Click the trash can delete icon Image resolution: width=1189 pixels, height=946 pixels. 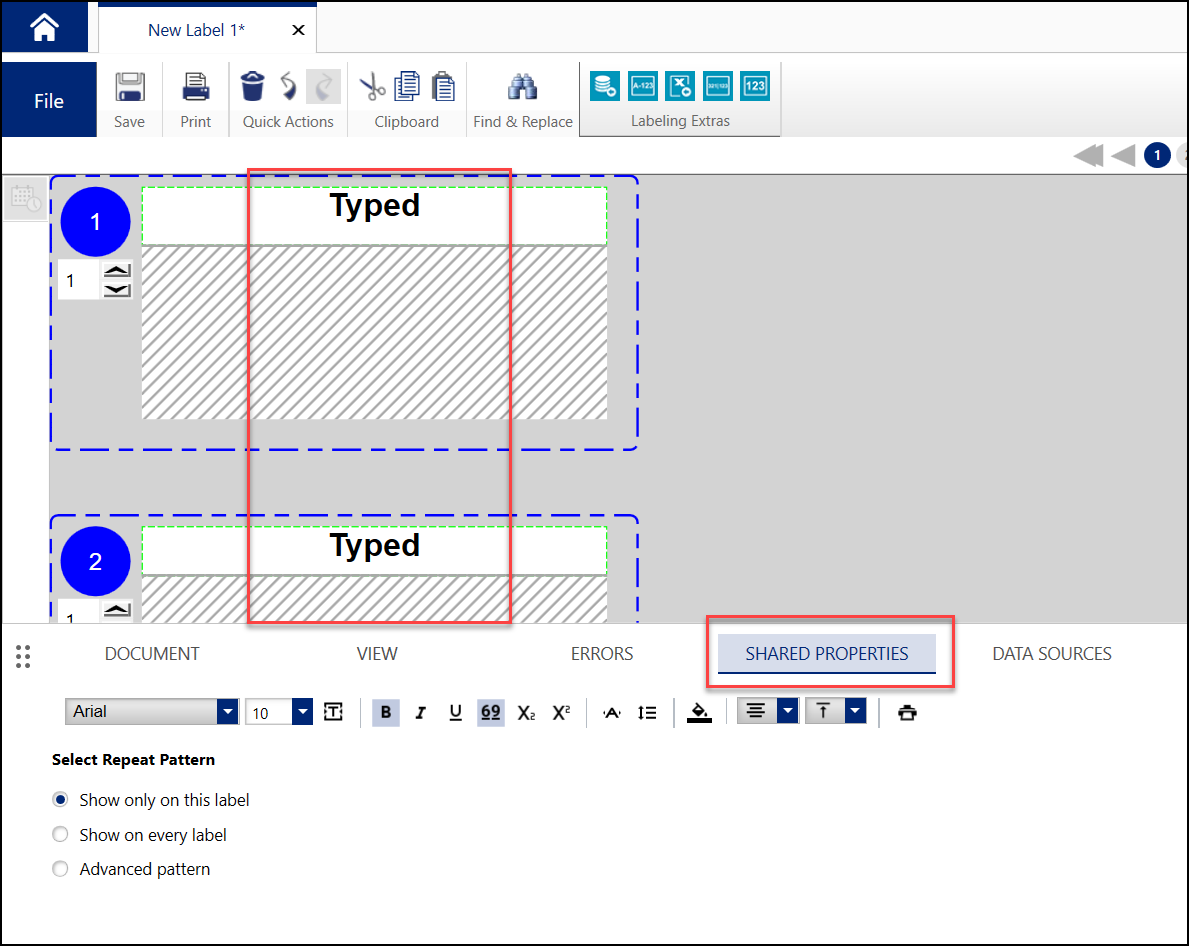tap(253, 87)
